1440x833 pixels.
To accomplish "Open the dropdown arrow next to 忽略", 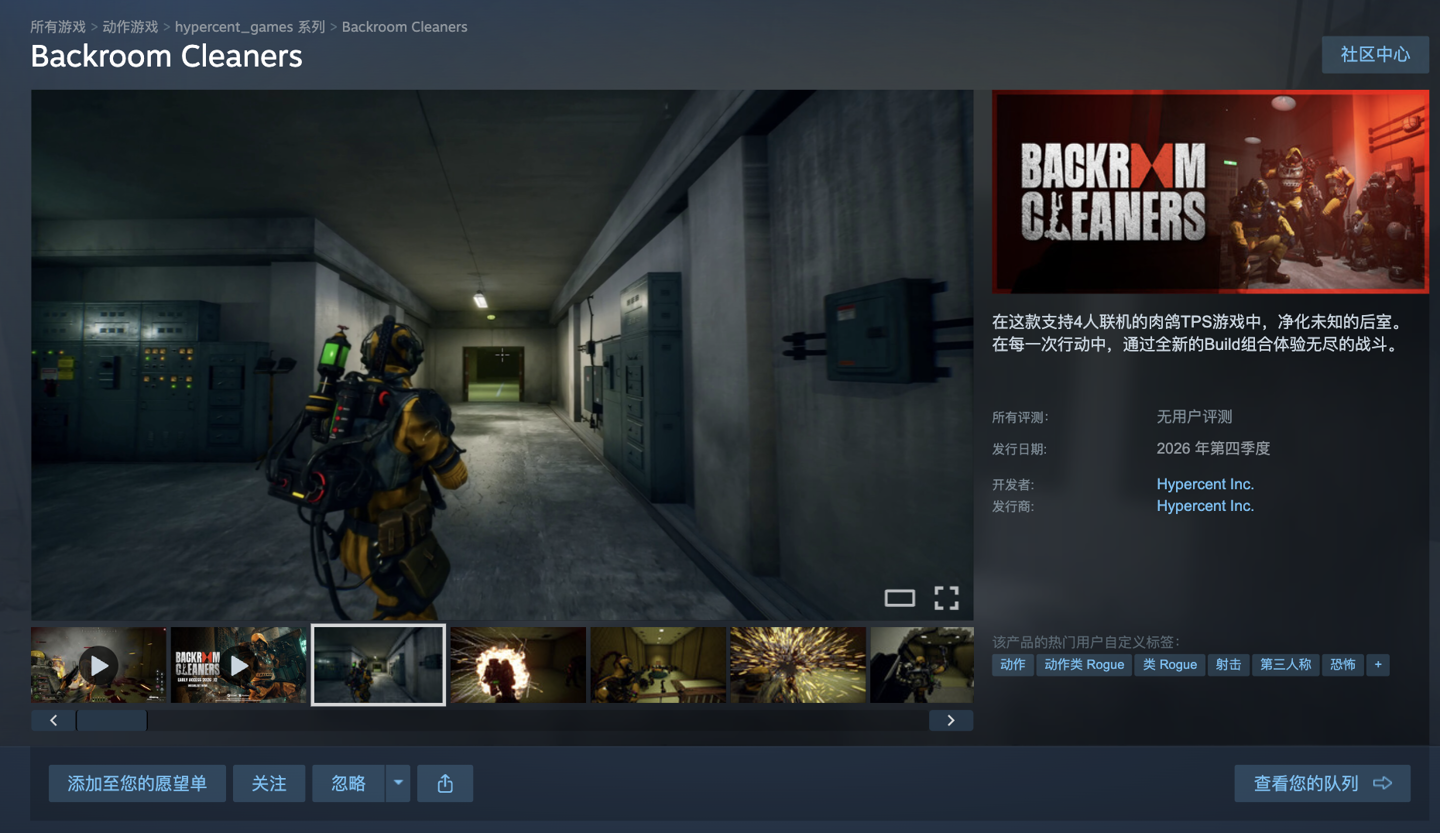I will [398, 783].
